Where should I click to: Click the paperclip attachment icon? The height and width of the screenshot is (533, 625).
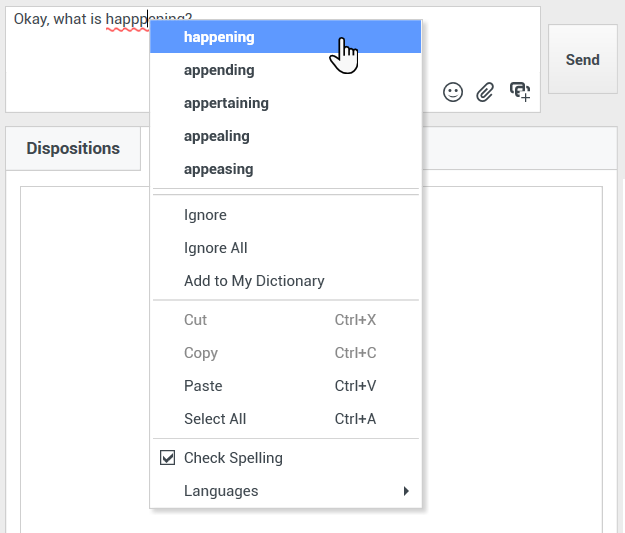[x=485, y=92]
